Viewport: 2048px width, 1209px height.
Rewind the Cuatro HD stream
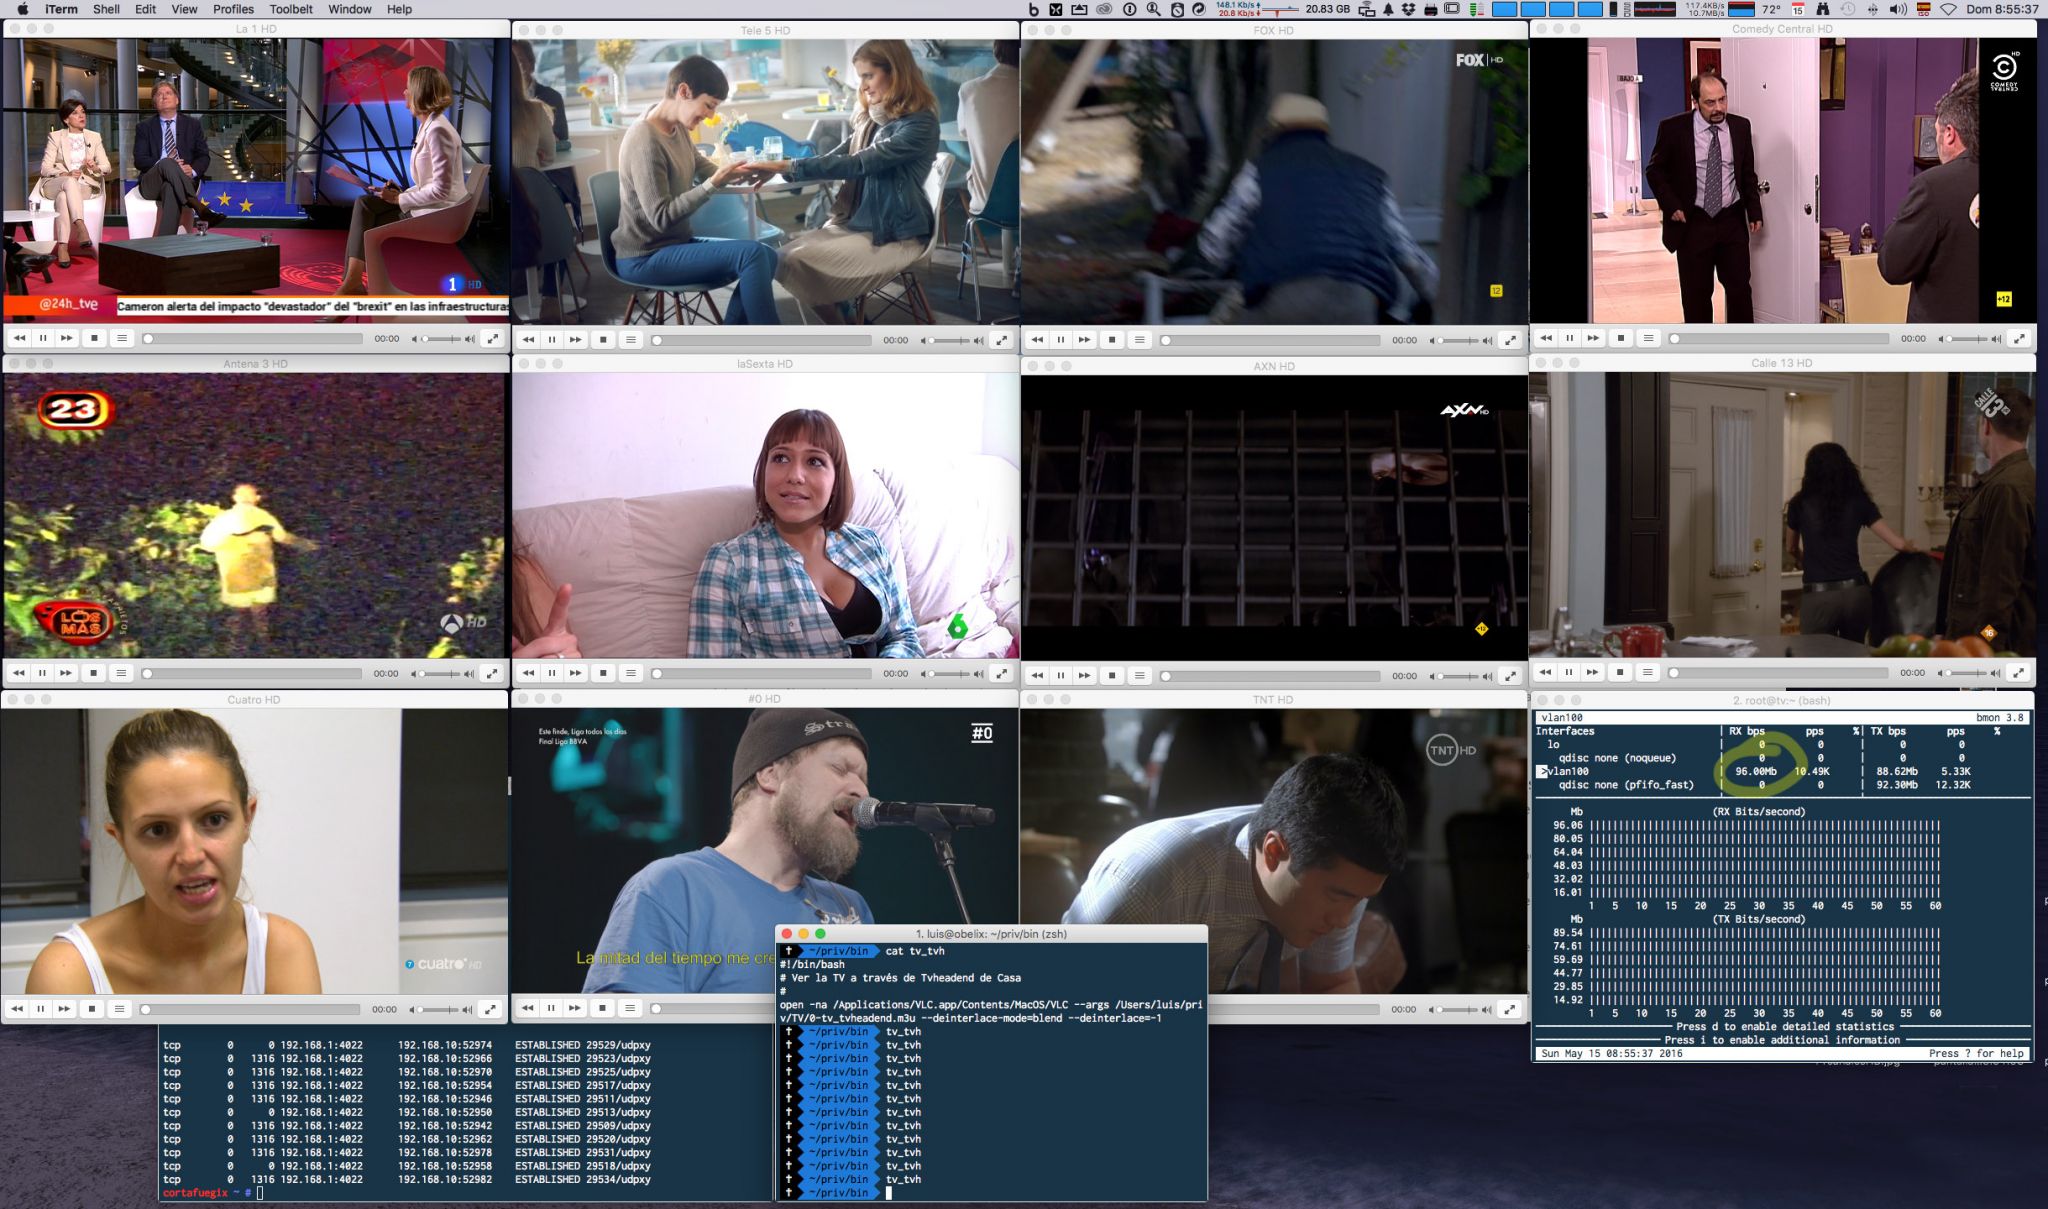click(17, 1009)
